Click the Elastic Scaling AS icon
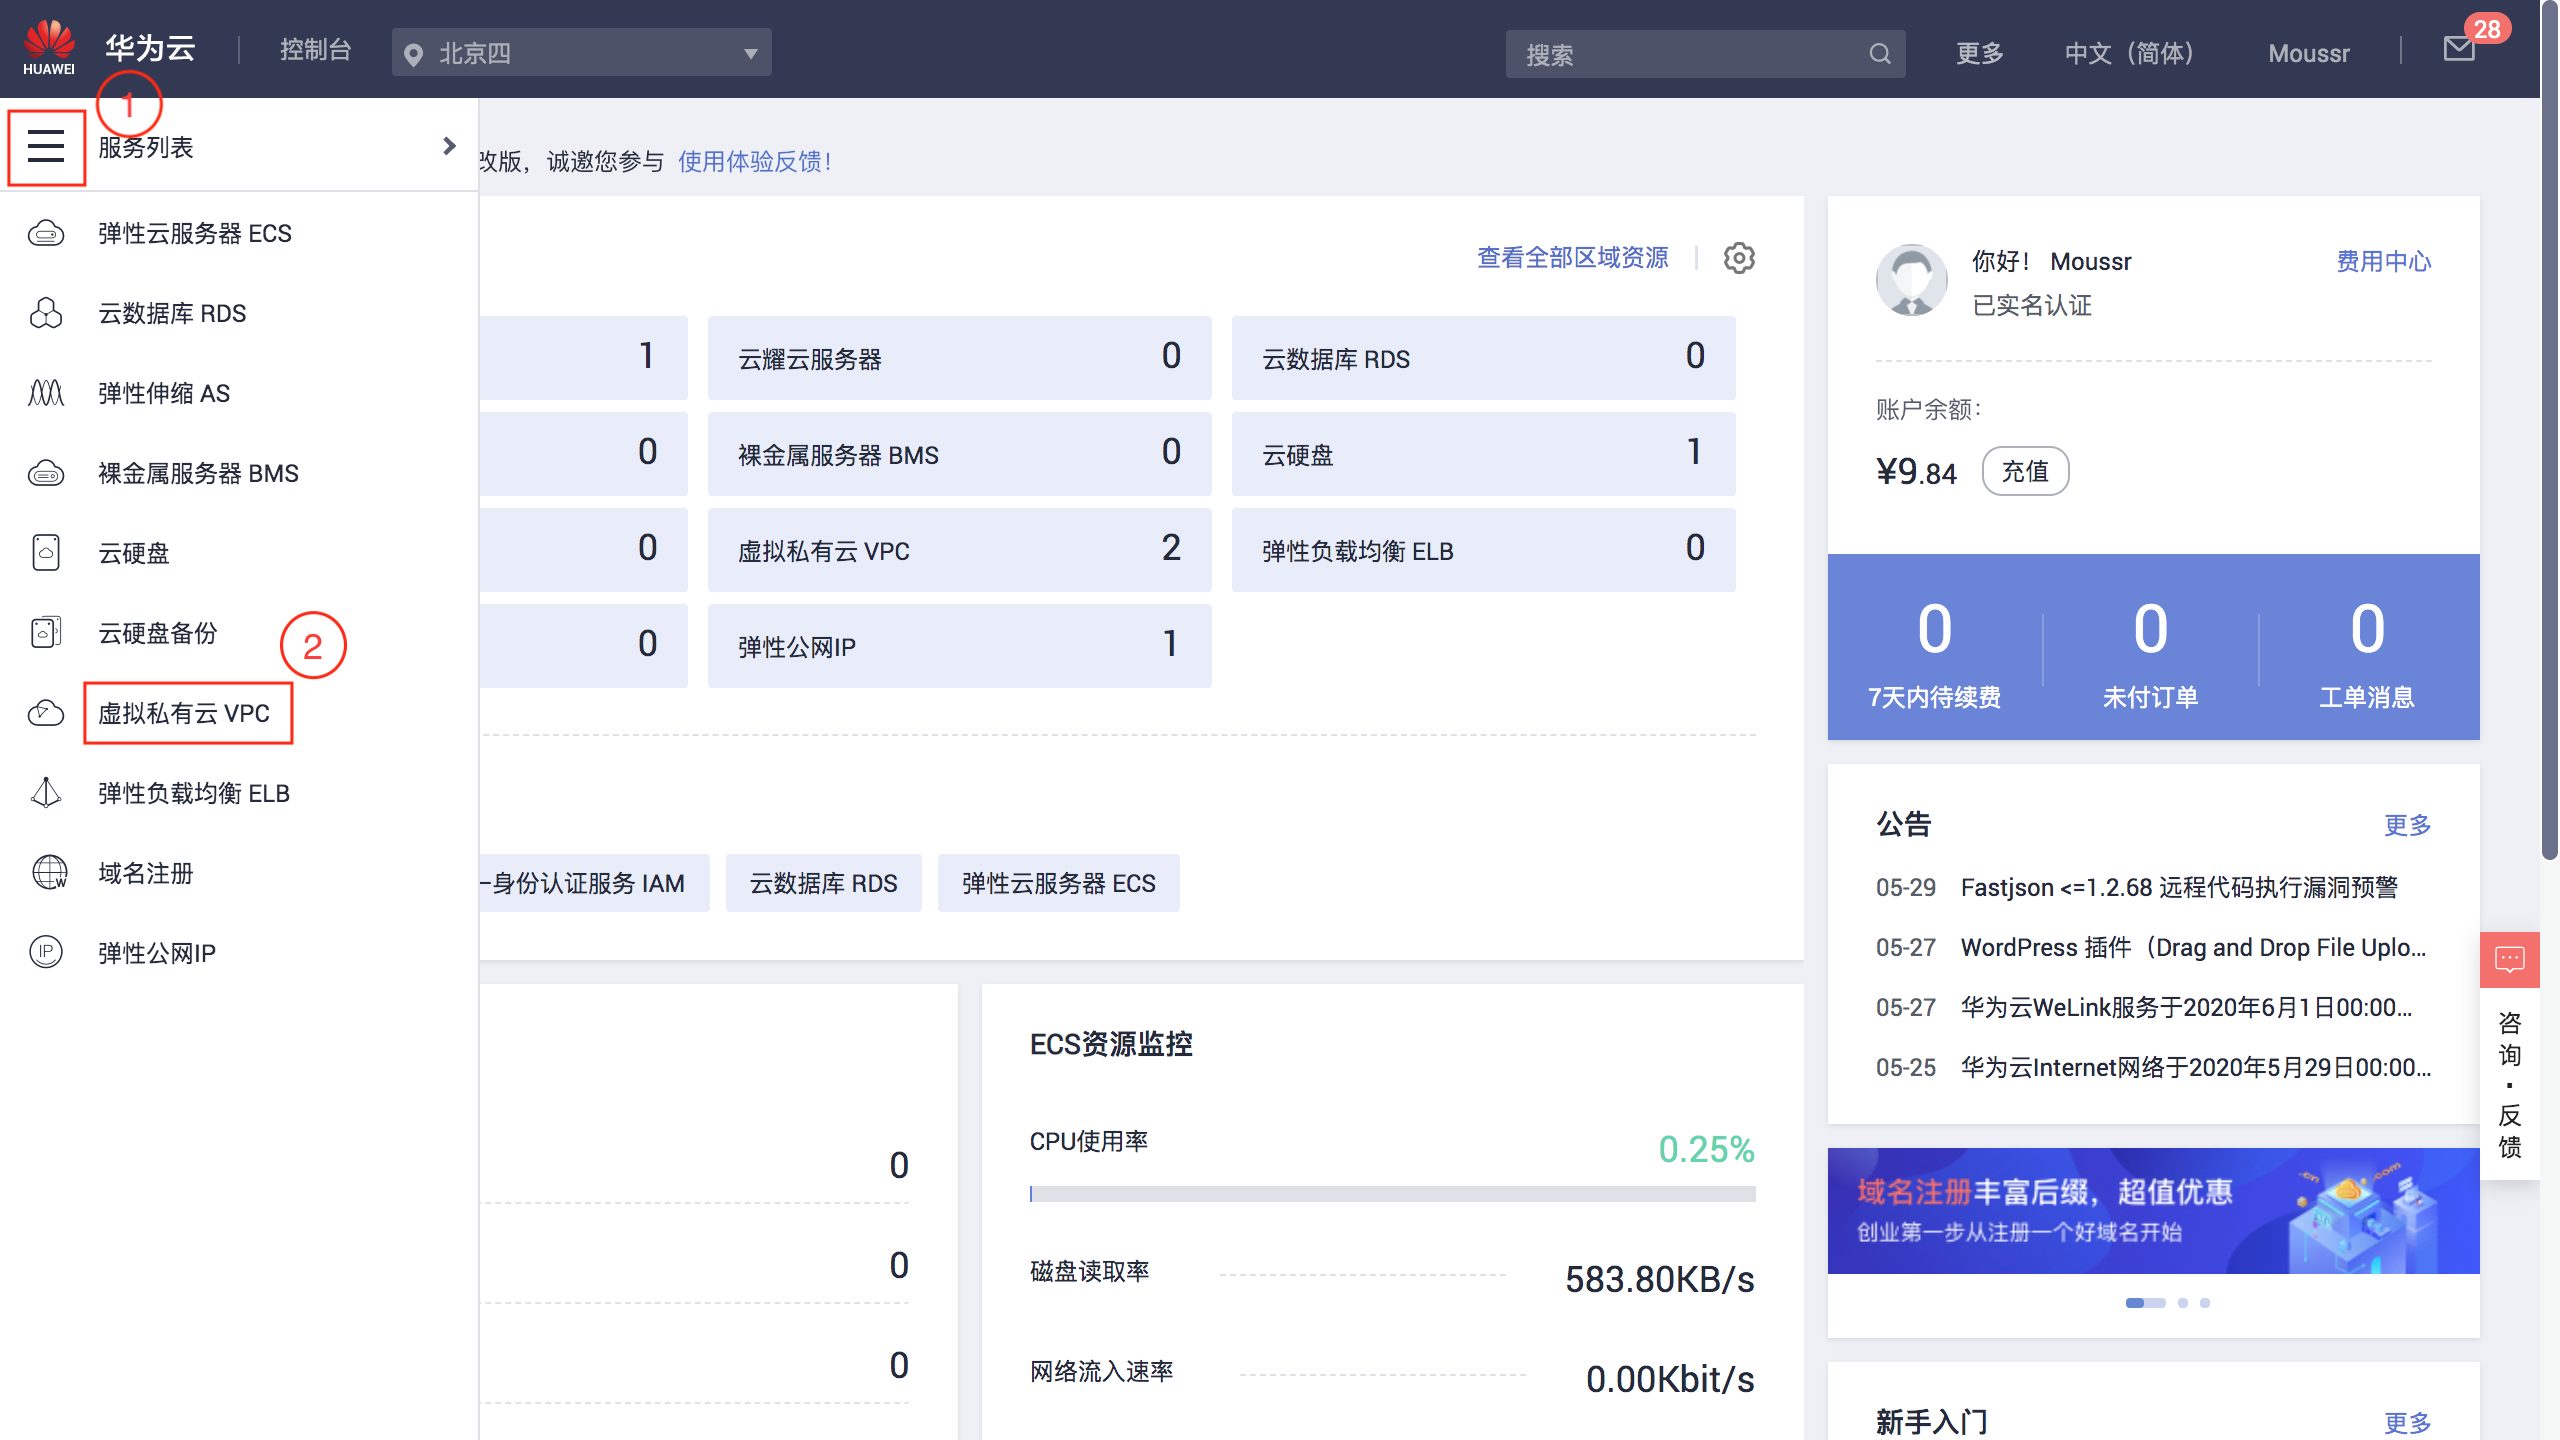2560x1440 pixels. 46,393
